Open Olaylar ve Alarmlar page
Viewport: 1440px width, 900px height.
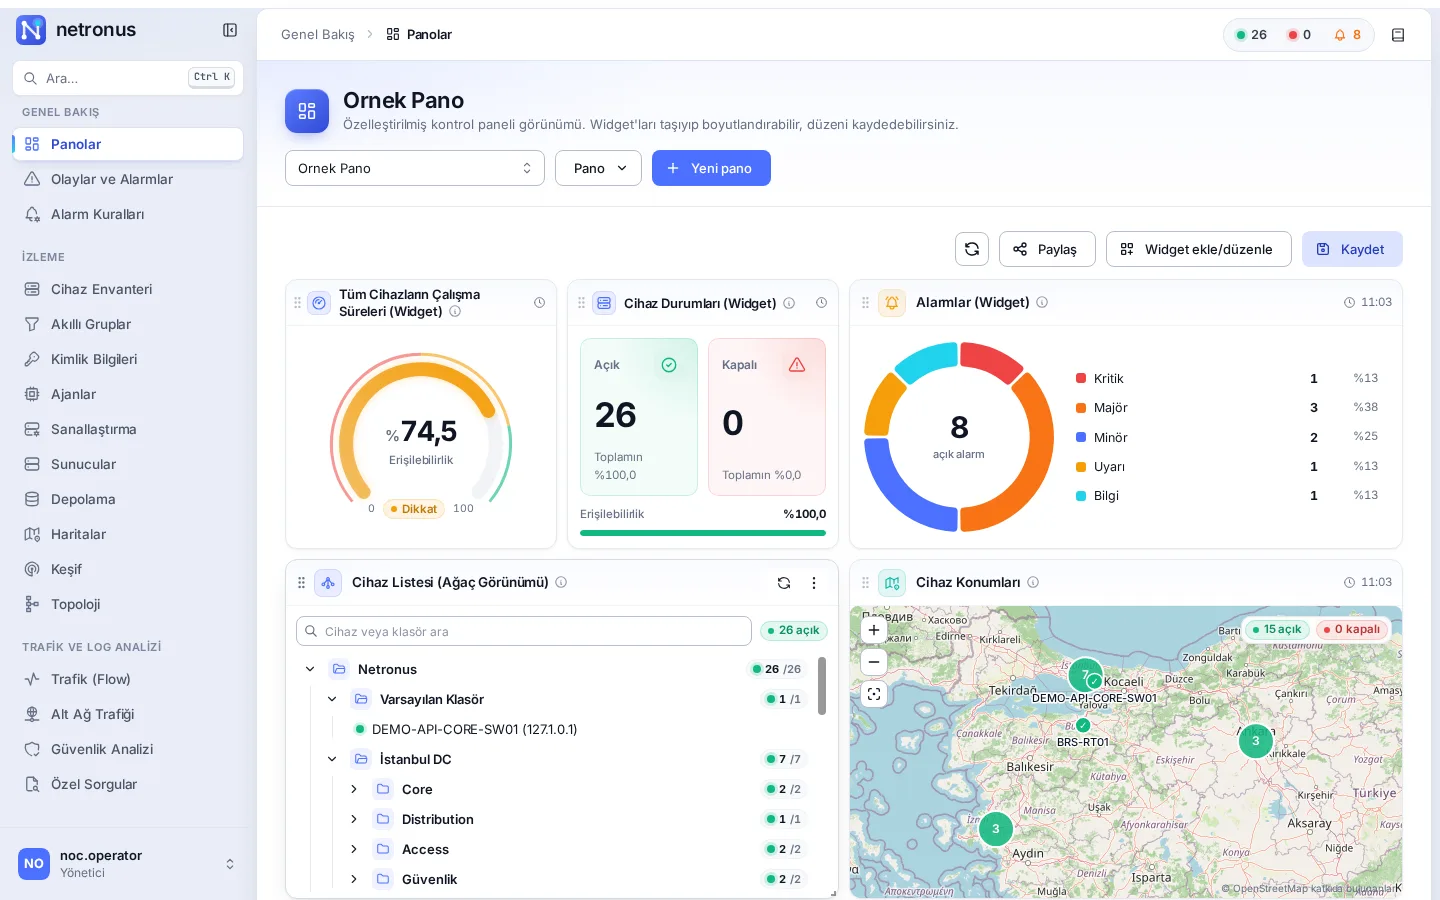point(128,179)
